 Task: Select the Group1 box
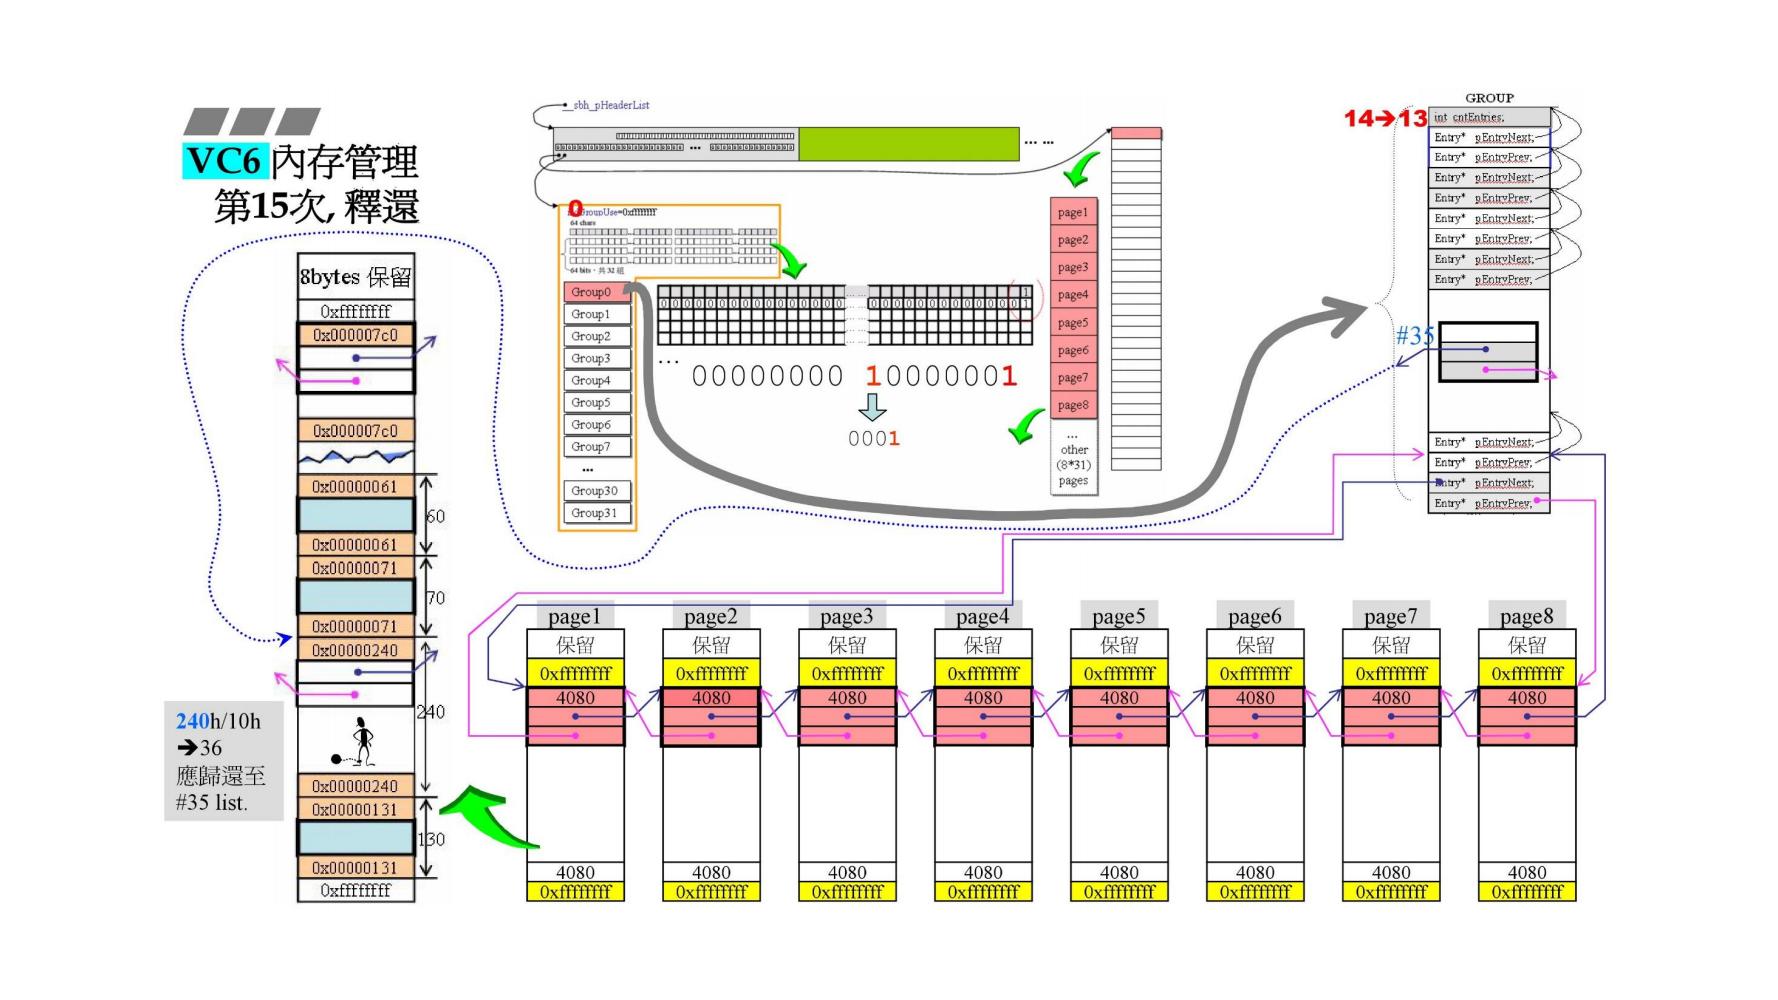[596, 314]
